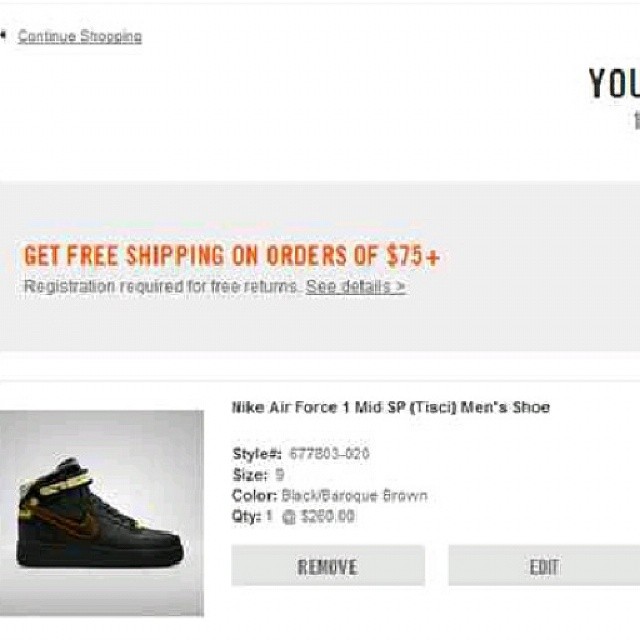The height and width of the screenshot is (640, 640).
Task: Open the See details link
Action: pyautogui.click(x=355, y=287)
